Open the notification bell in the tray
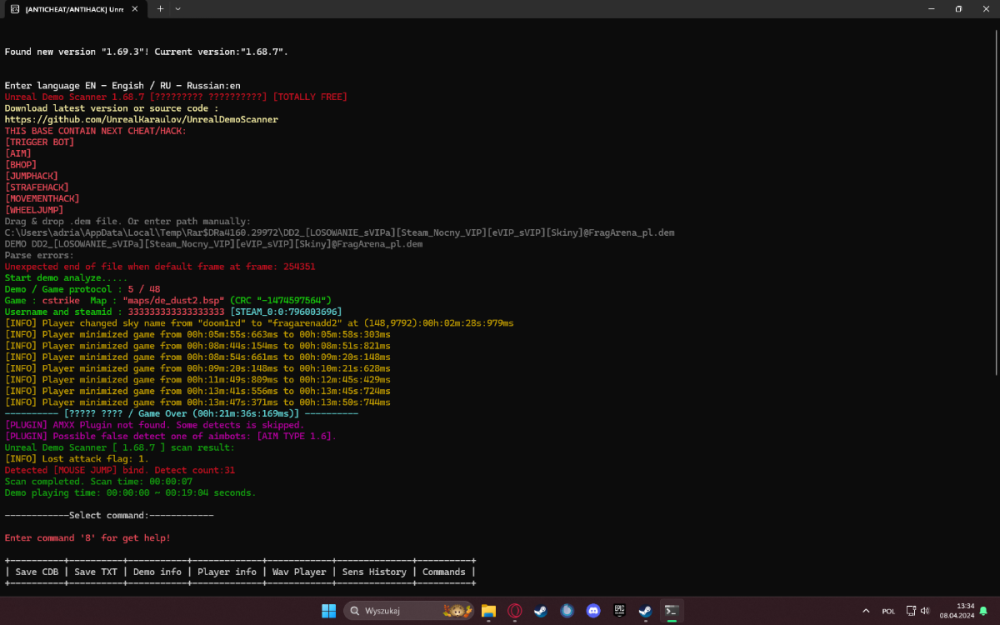Viewport: 1000px width, 625px height. click(x=985, y=611)
